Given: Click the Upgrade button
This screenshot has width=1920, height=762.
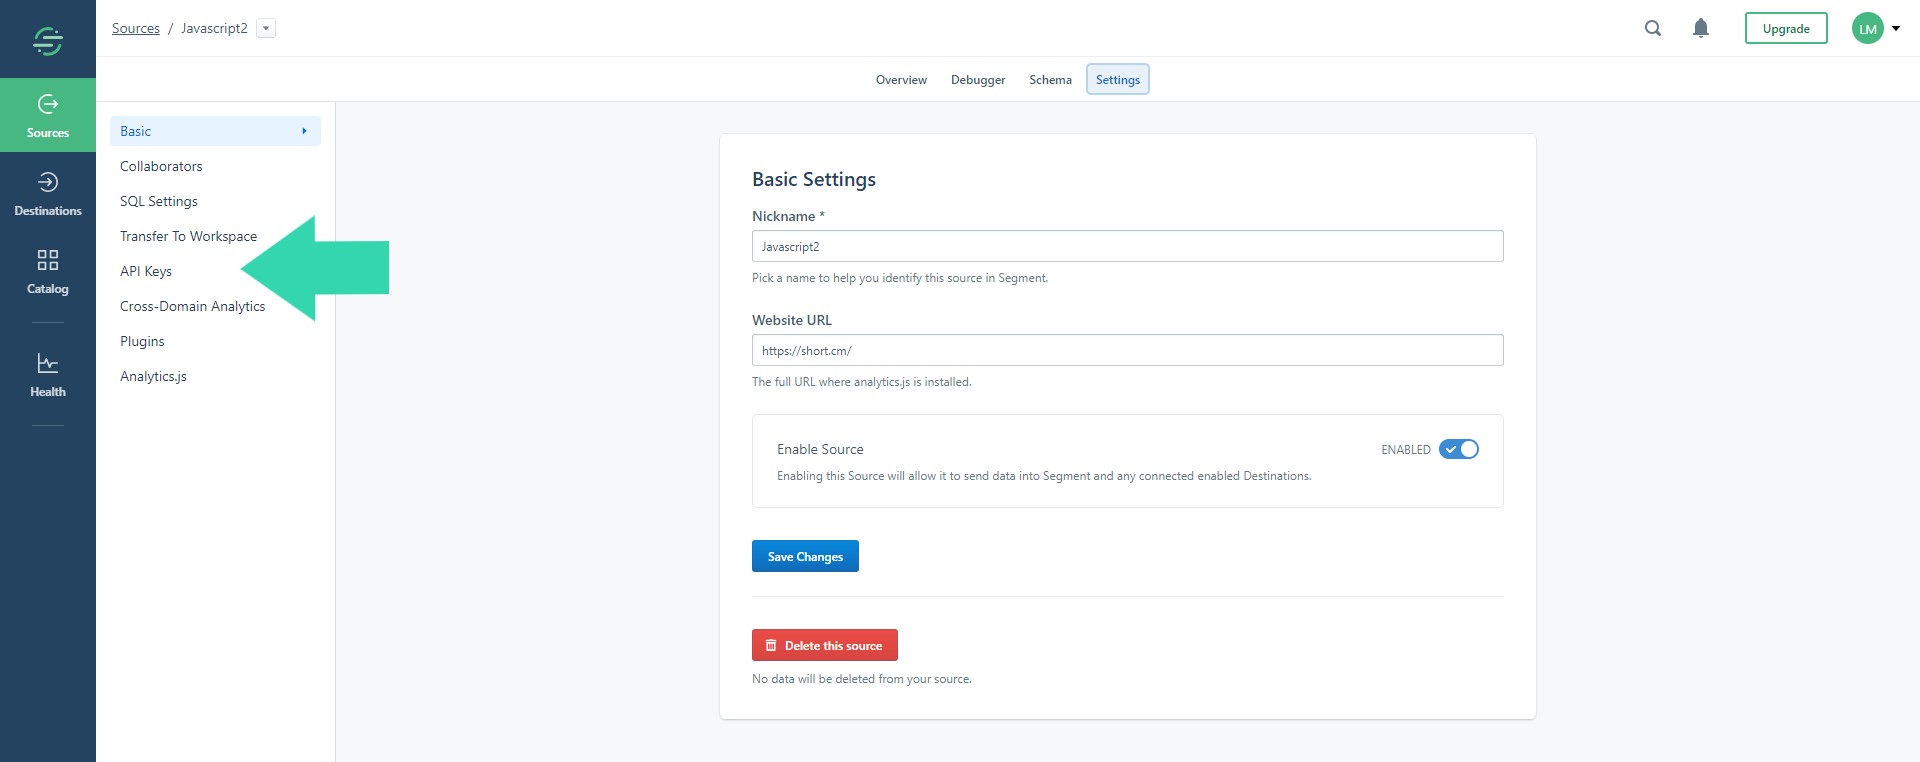Looking at the screenshot, I should pos(1785,28).
